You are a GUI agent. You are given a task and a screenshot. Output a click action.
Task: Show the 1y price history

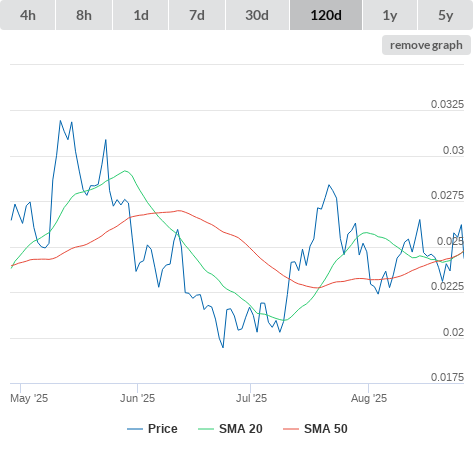point(390,15)
